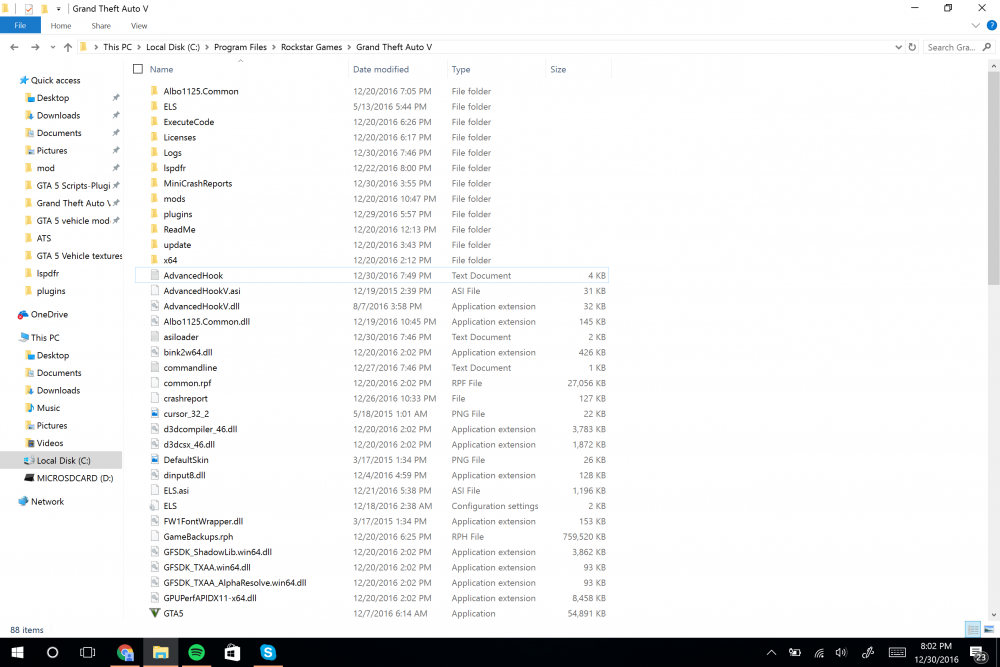Viewport: 1000px width, 667px height.
Task: Click the Back navigation arrow
Action: point(14,47)
